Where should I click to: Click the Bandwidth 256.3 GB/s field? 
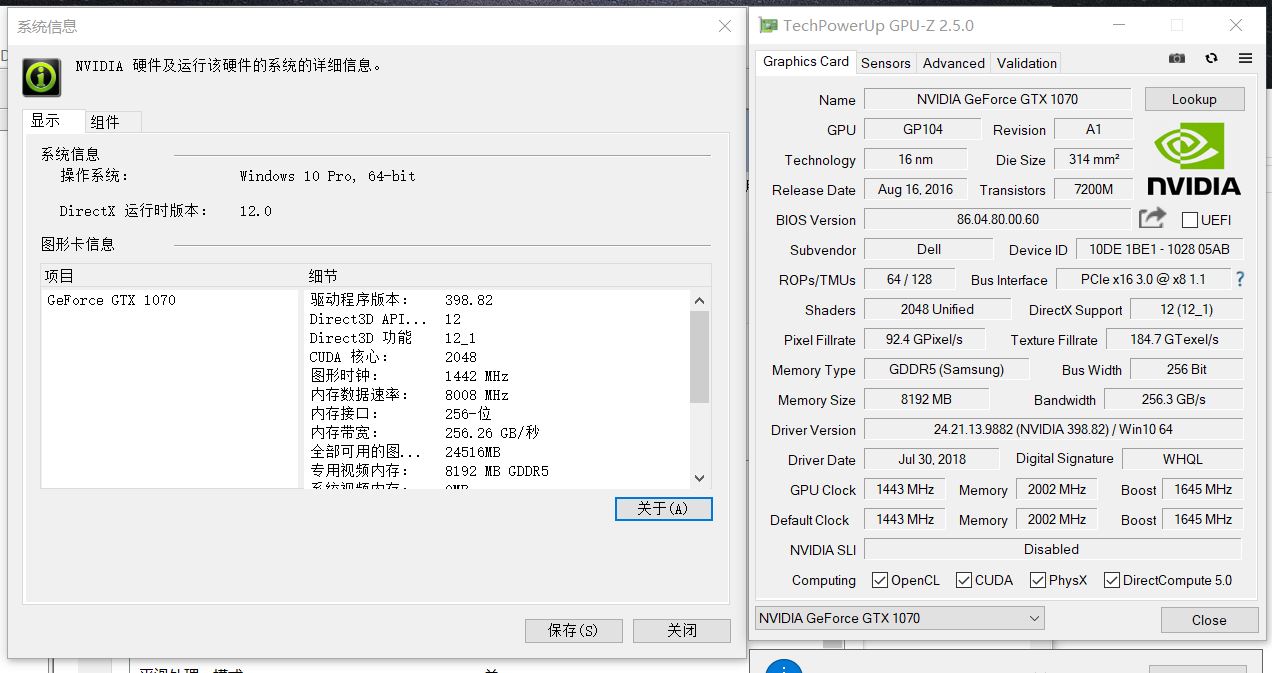pos(1174,399)
